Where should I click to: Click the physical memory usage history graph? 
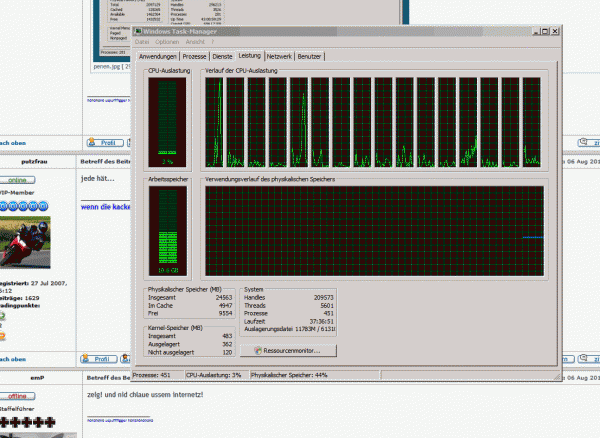(374, 231)
